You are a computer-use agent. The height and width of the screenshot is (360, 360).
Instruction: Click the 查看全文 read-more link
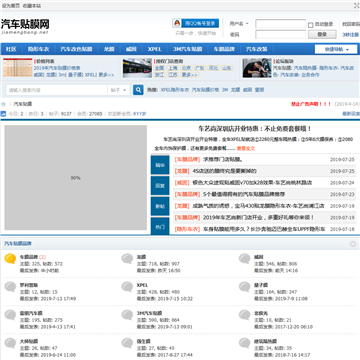pyautogui.click(x=246, y=148)
